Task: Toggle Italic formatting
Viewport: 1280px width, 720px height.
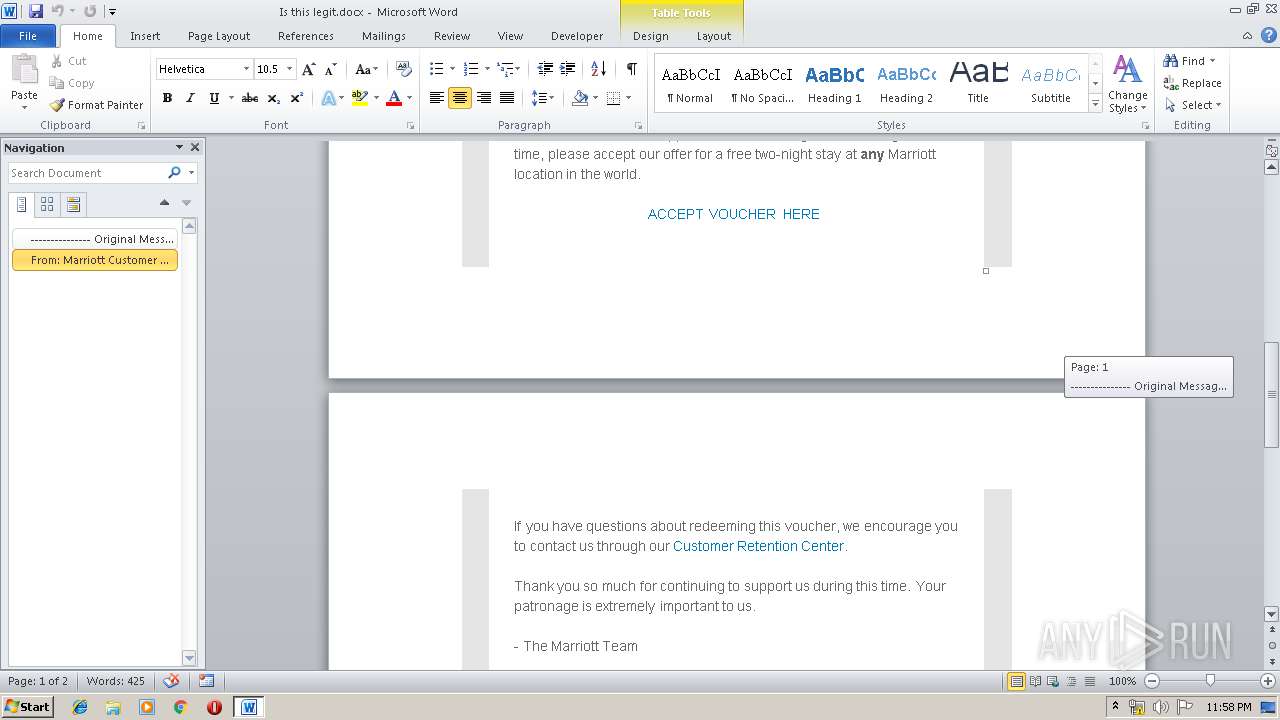Action: click(190, 98)
